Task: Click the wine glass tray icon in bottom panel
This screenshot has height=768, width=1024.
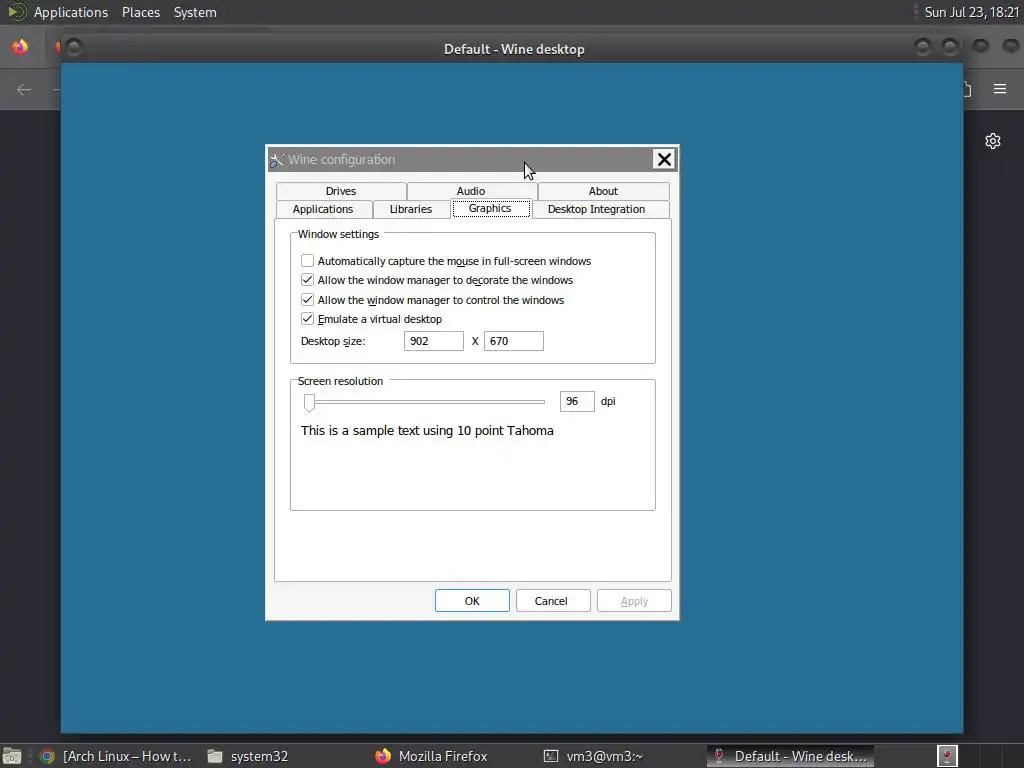Action: pyautogui.click(x=947, y=756)
